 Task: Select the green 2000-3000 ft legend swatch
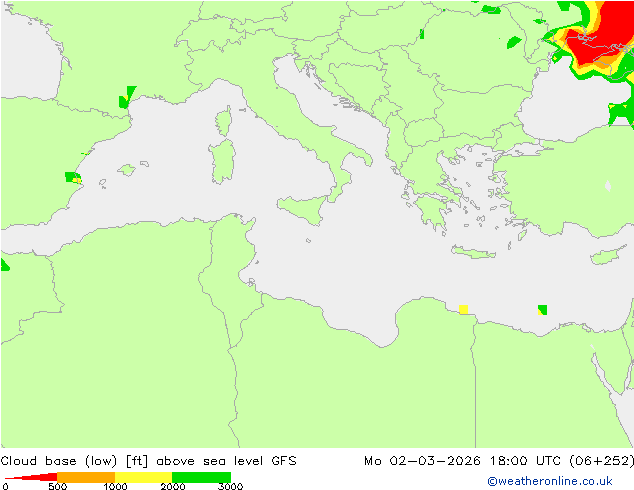click(x=201, y=477)
